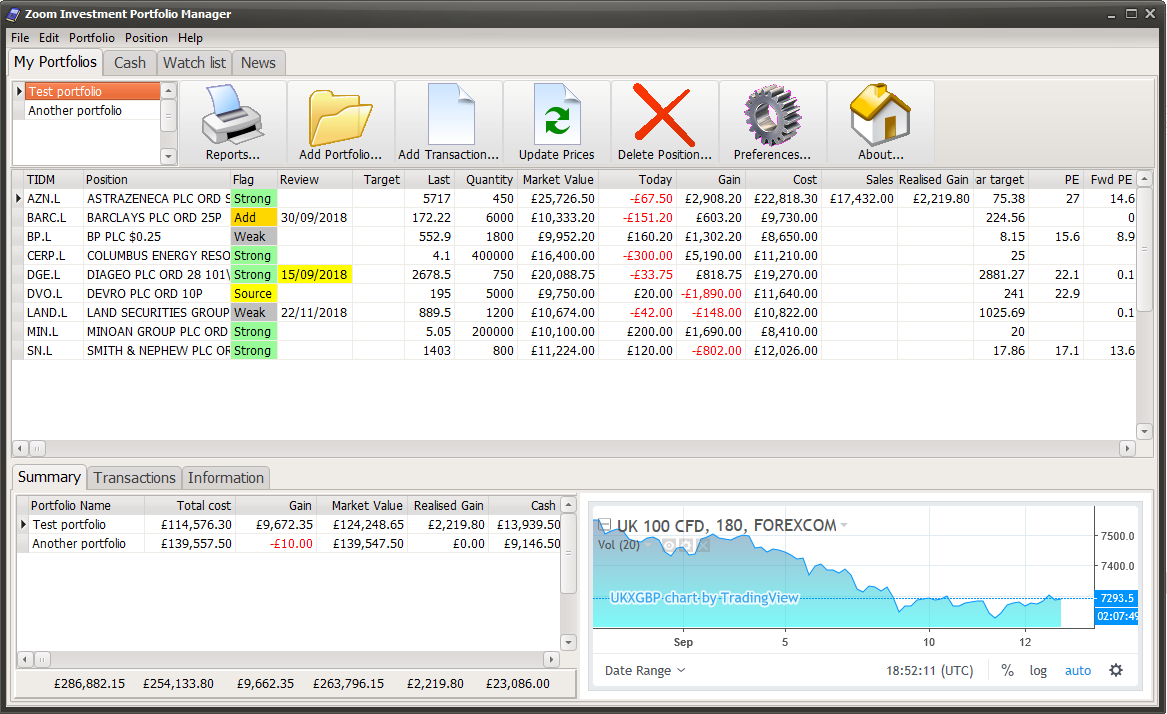Enable log scale on the chart

tap(1038, 670)
